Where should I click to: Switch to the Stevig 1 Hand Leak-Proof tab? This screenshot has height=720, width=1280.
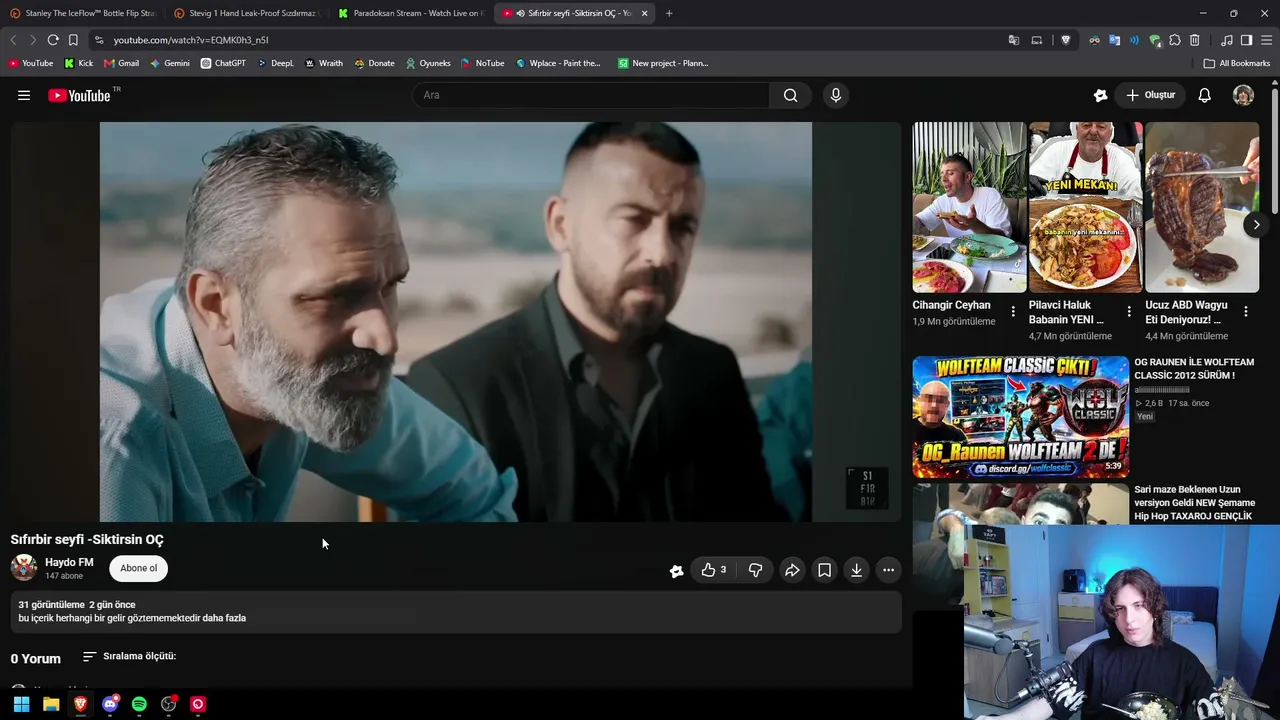coord(245,13)
